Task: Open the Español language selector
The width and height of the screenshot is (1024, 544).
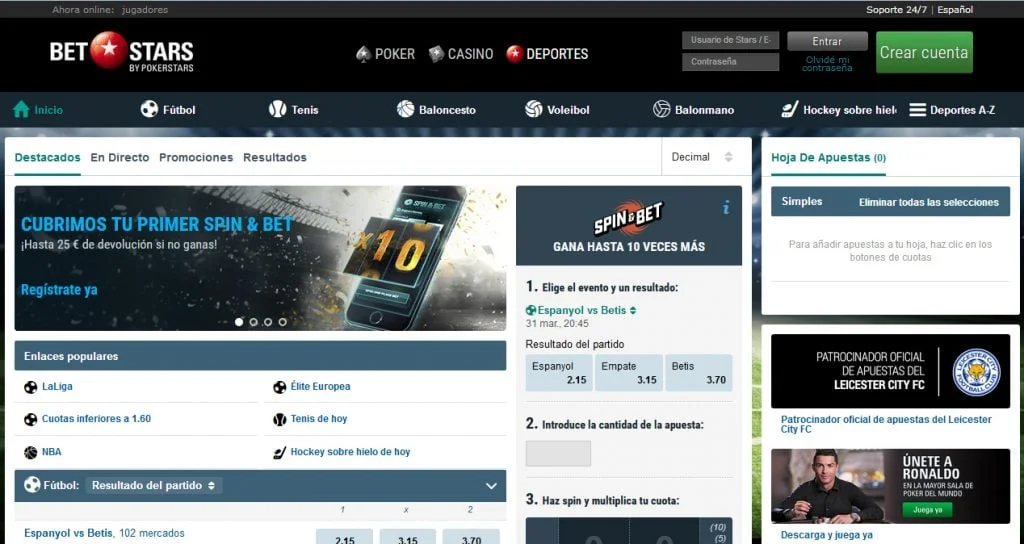Action: (x=955, y=10)
